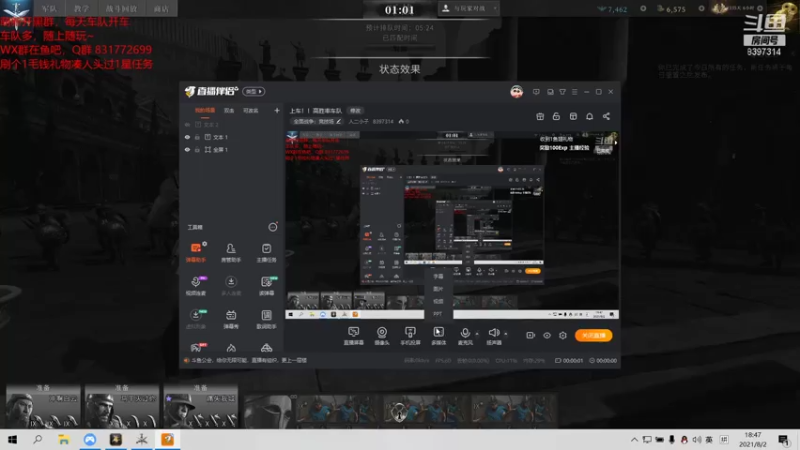
Task: Select the third general card in game window
Action: [201, 406]
